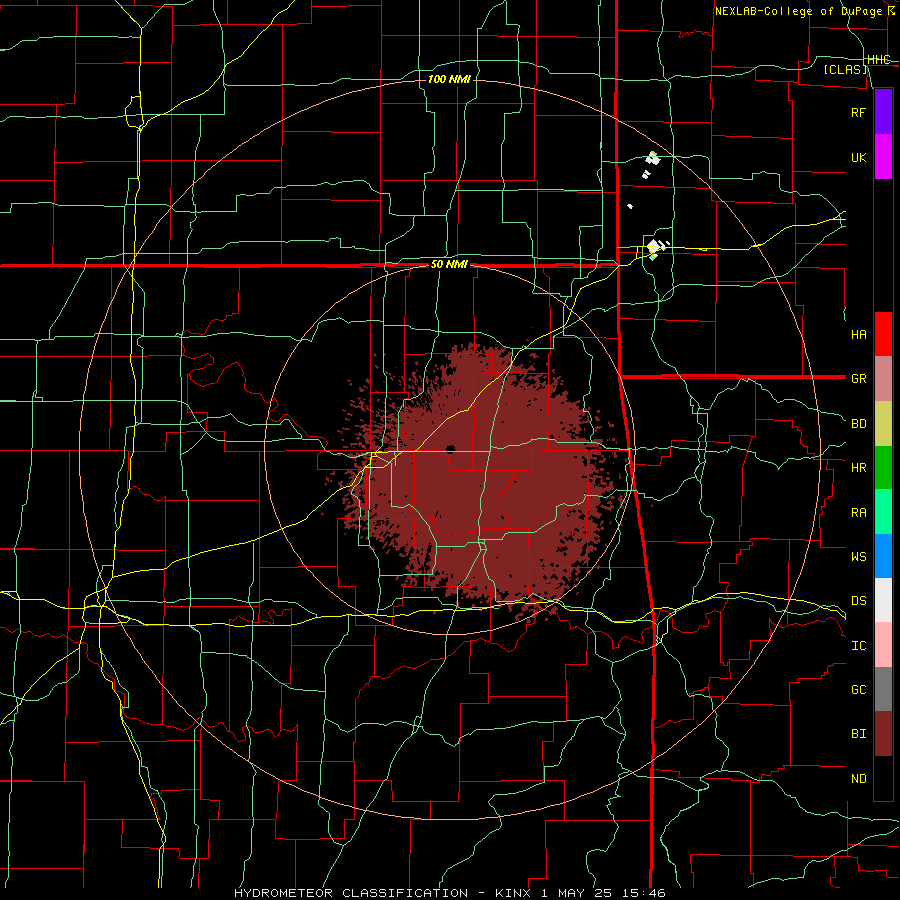Click the '100 NMI' range ring label
The image size is (900, 900).
tap(449, 79)
